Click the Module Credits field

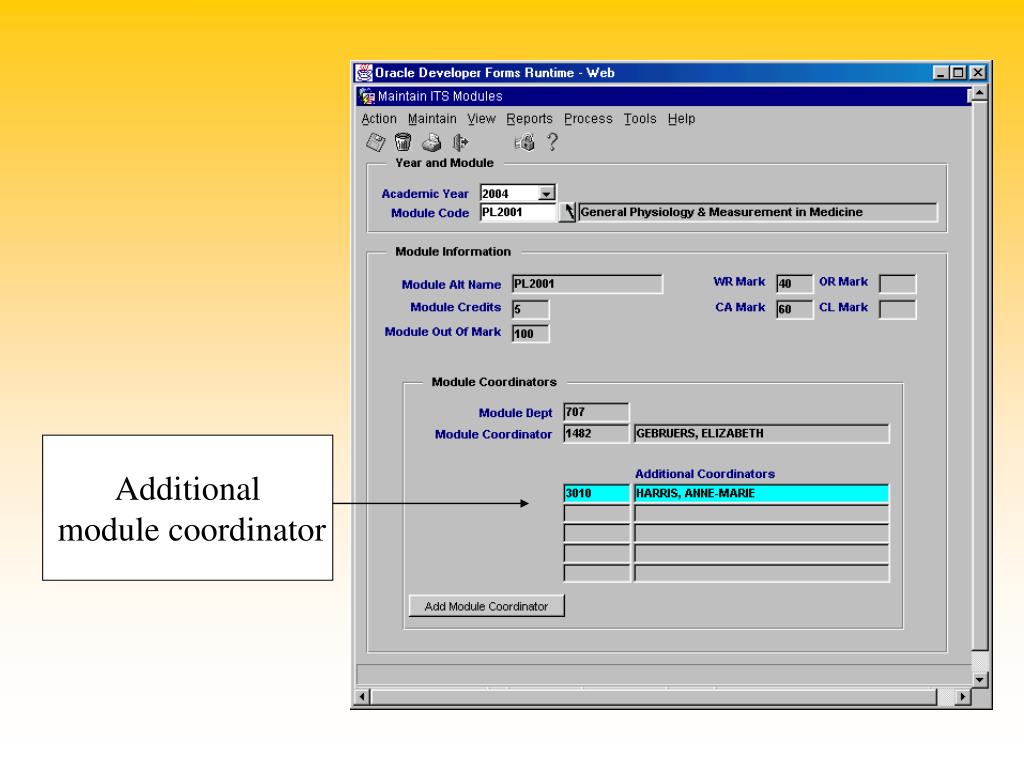point(530,309)
